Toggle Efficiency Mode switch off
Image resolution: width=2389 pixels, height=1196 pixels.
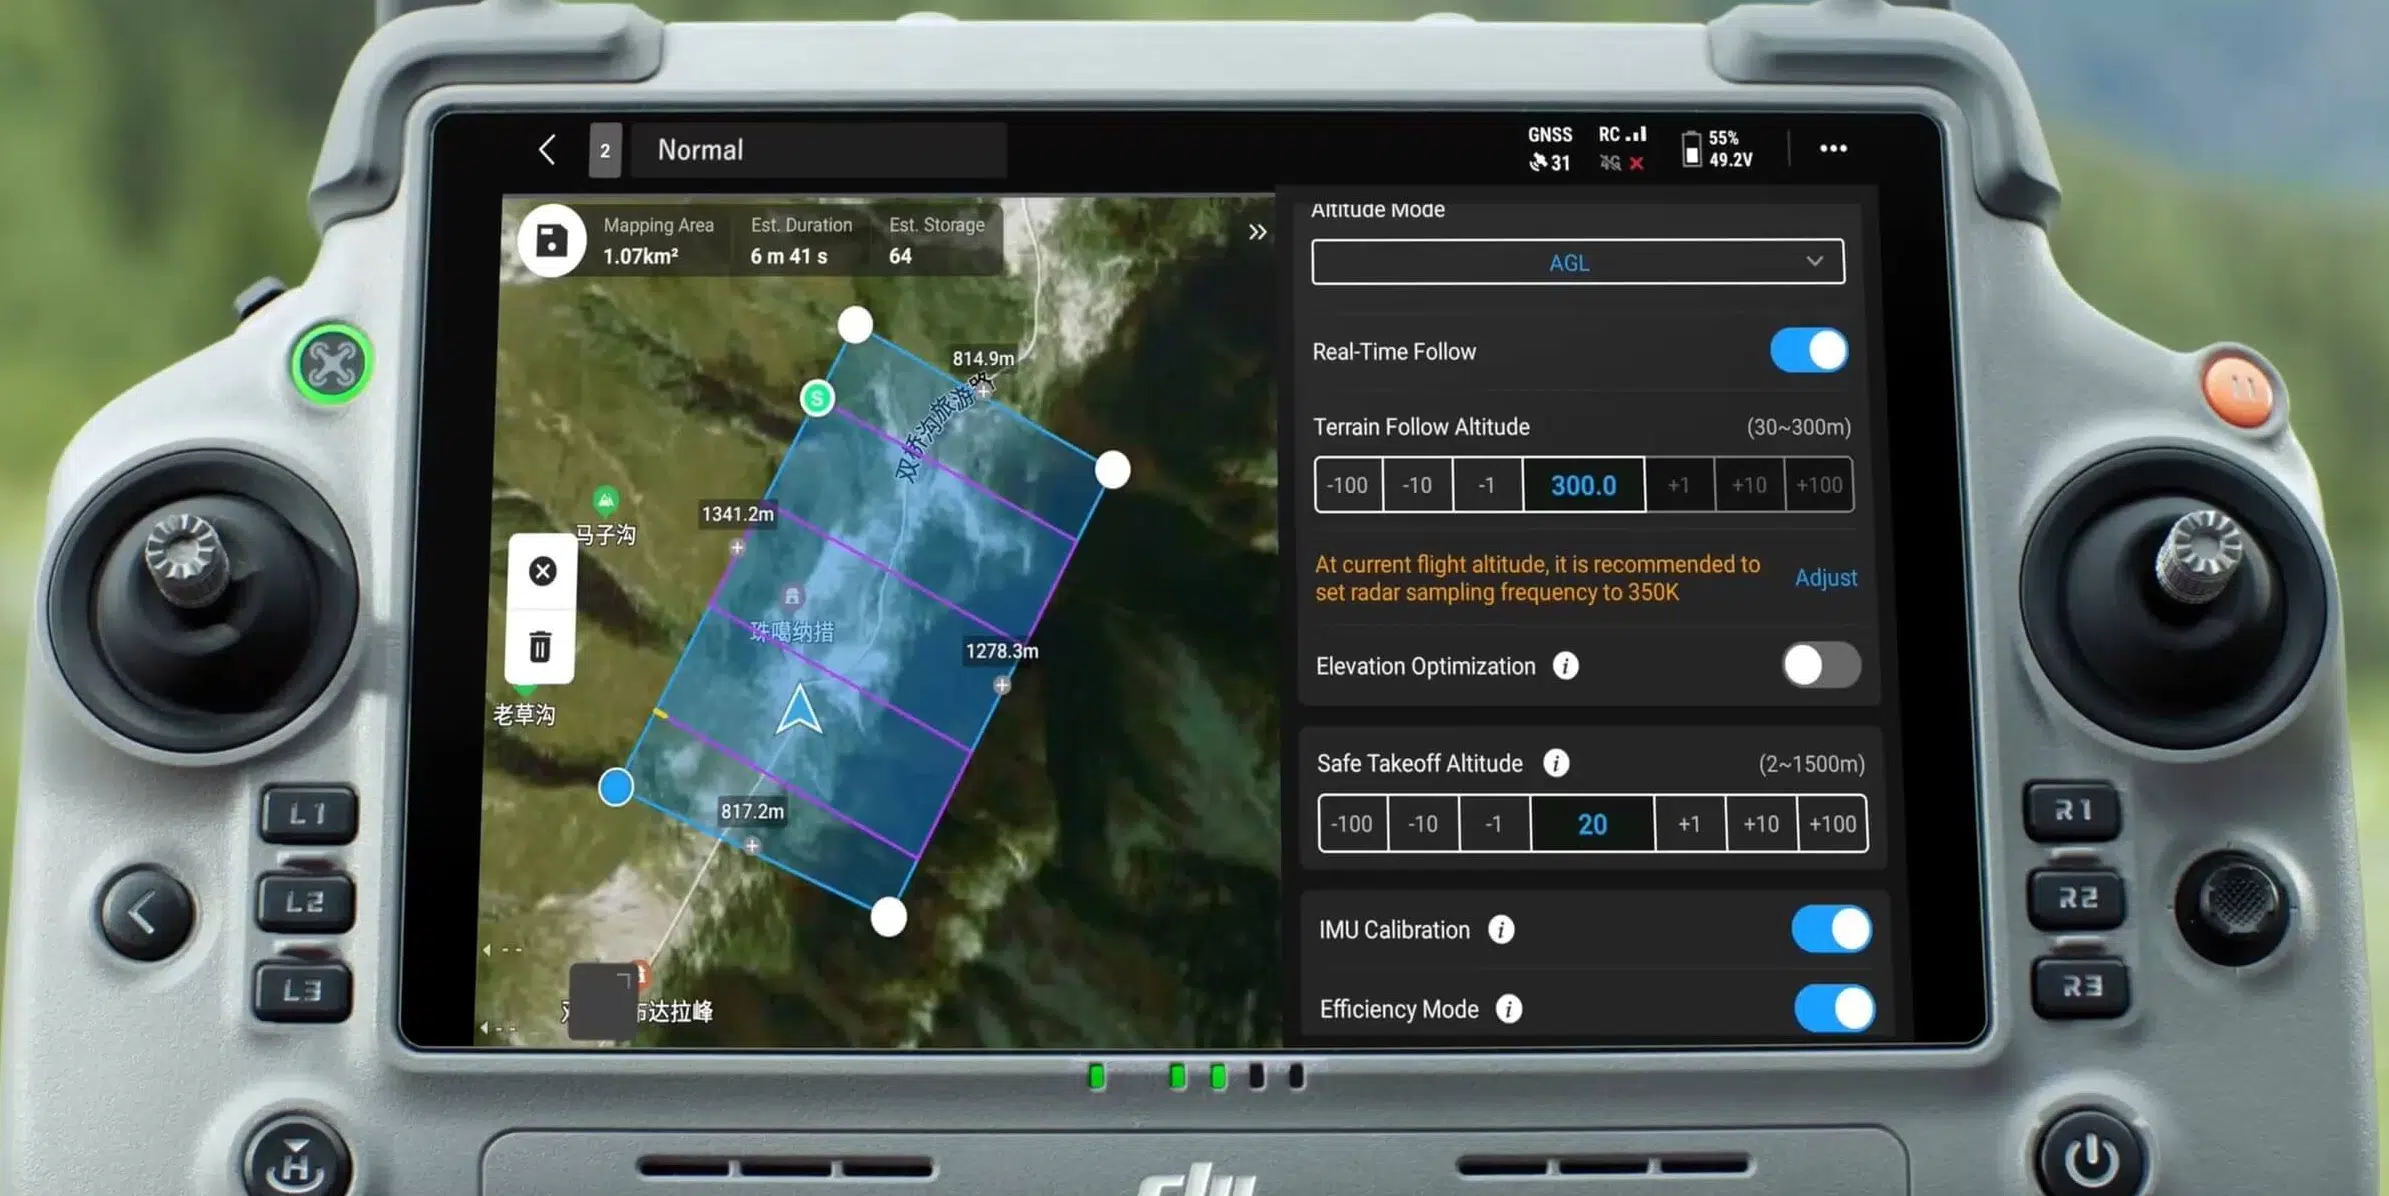pyautogui.click(x=1833, y=1009)
